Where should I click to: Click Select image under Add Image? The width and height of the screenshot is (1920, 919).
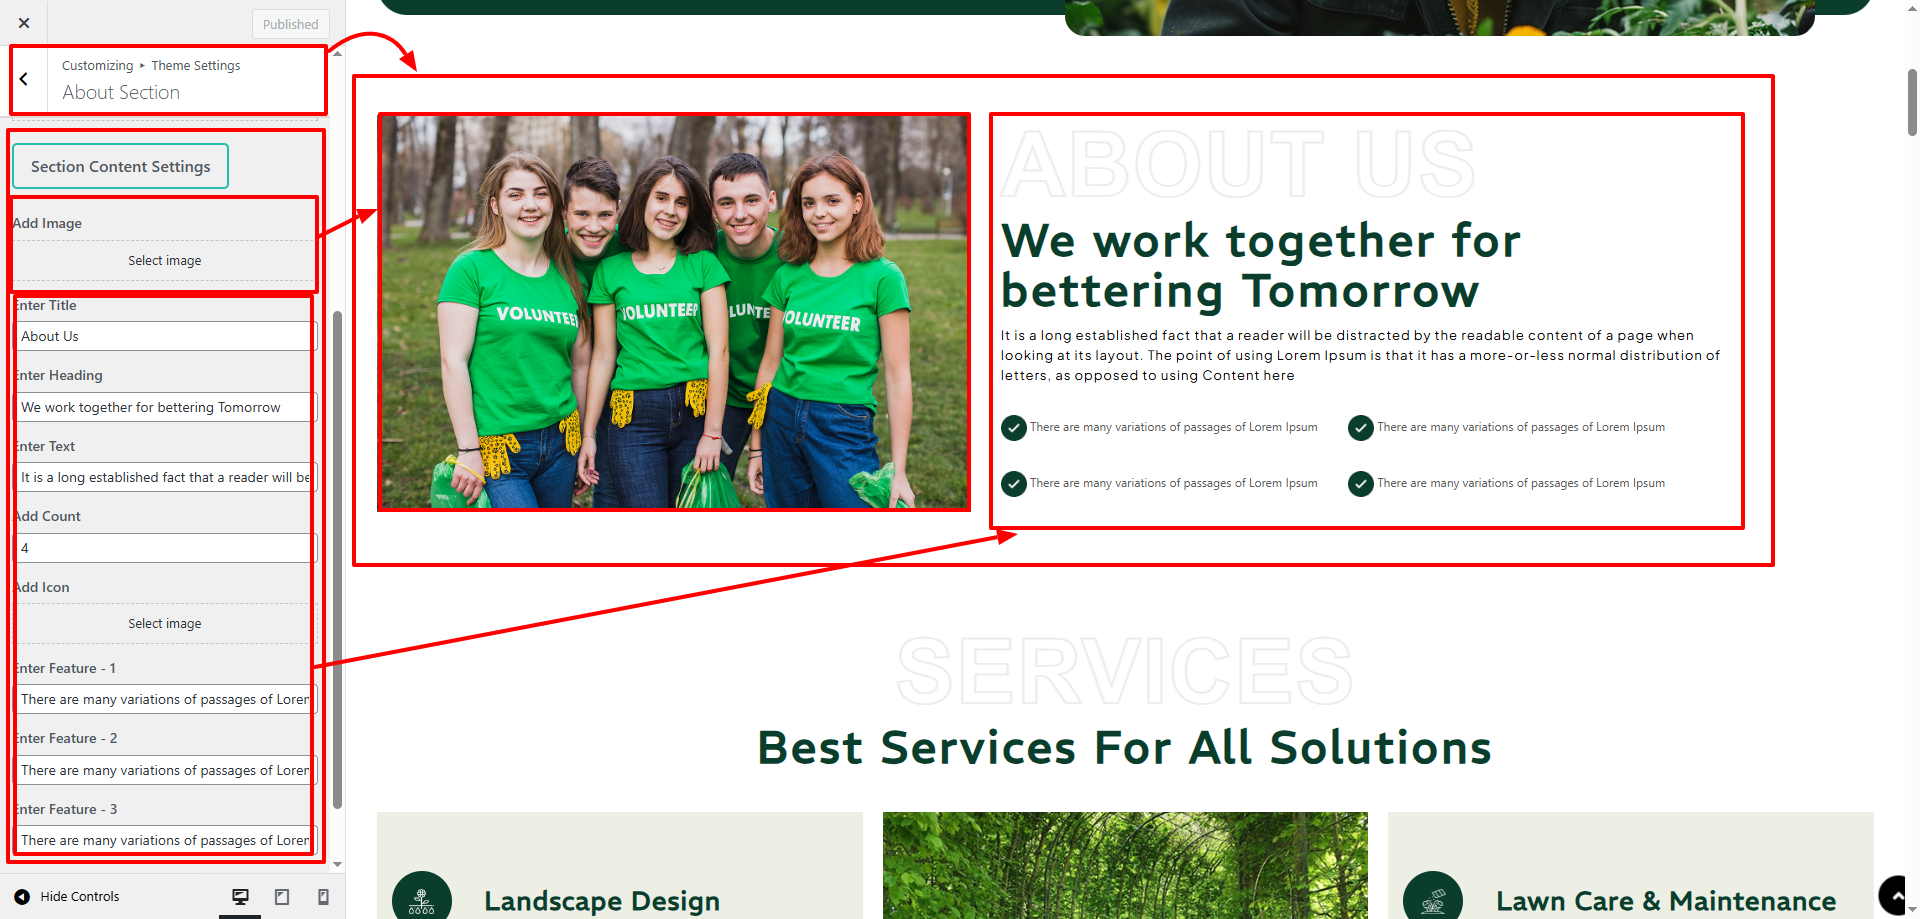click(x=165, y=260)
